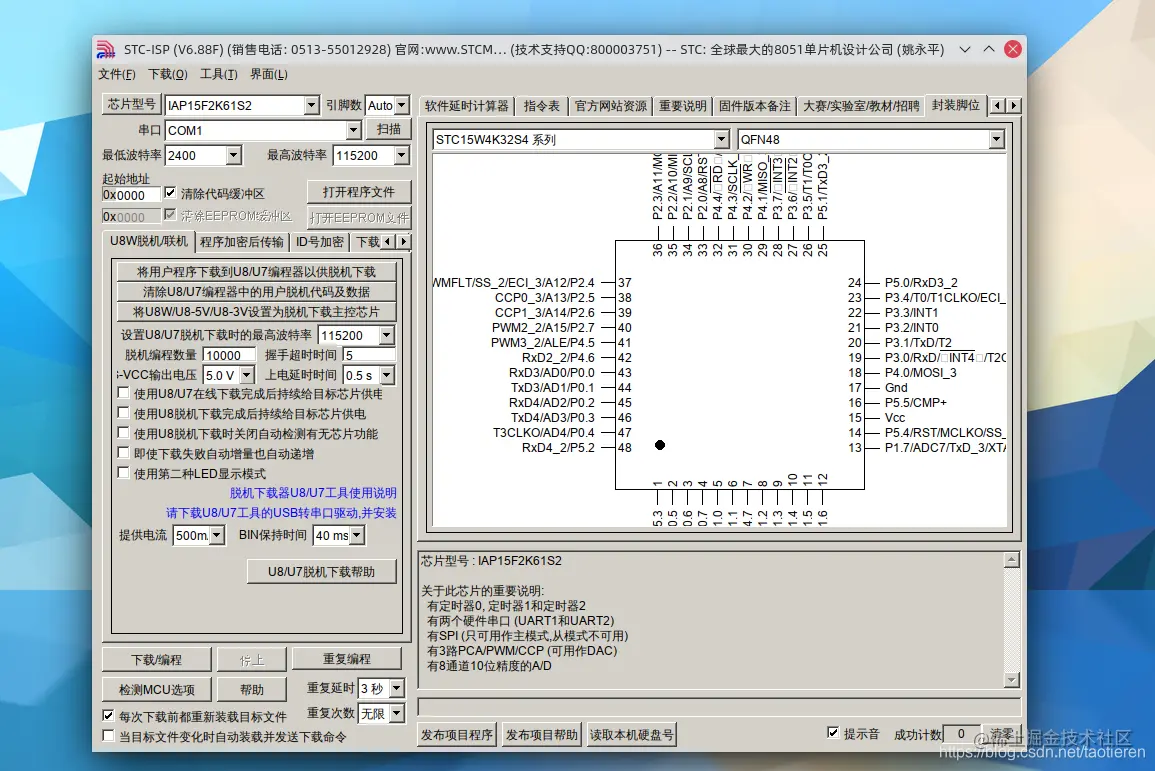Open 最低波特率 2400 dropdown

tap(234, 155)
